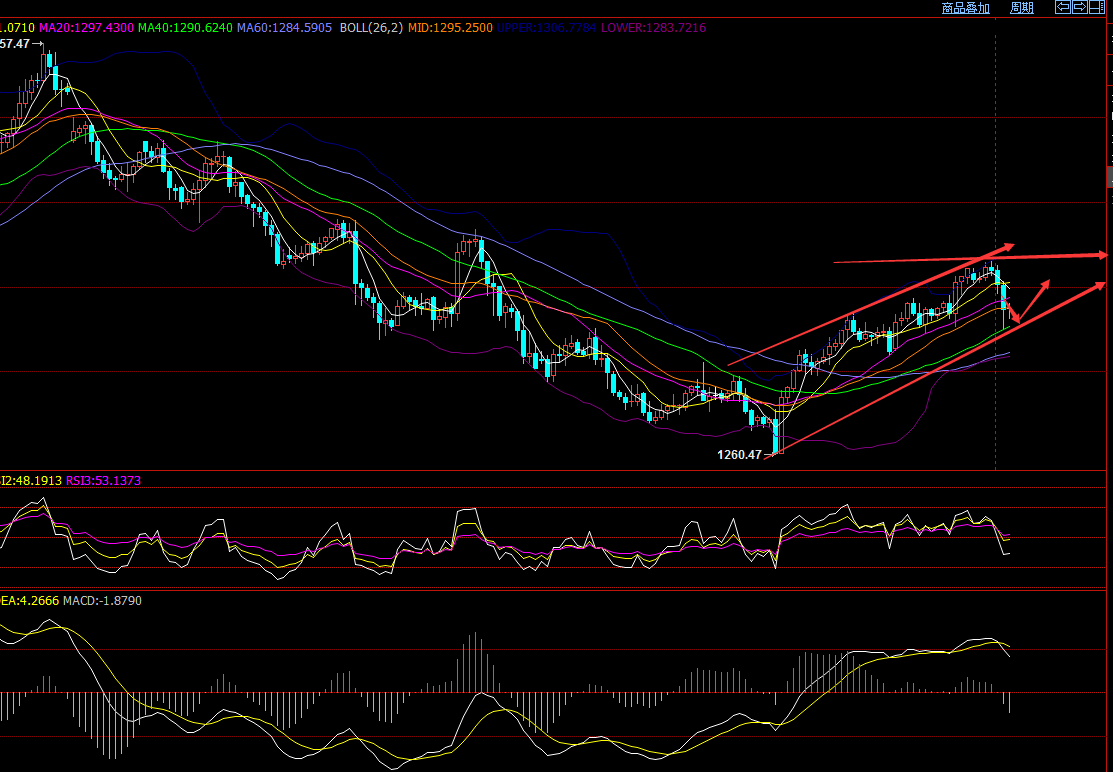This screenshot has height=772, width=1113.
Task: Click the MA60 moving average label
Action: pos(284,28)
